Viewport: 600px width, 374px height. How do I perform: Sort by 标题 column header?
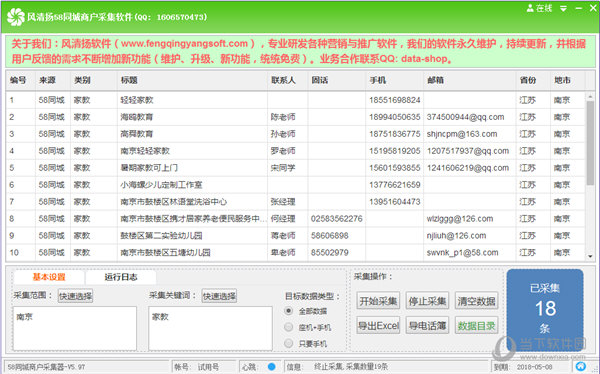point(192,80)
